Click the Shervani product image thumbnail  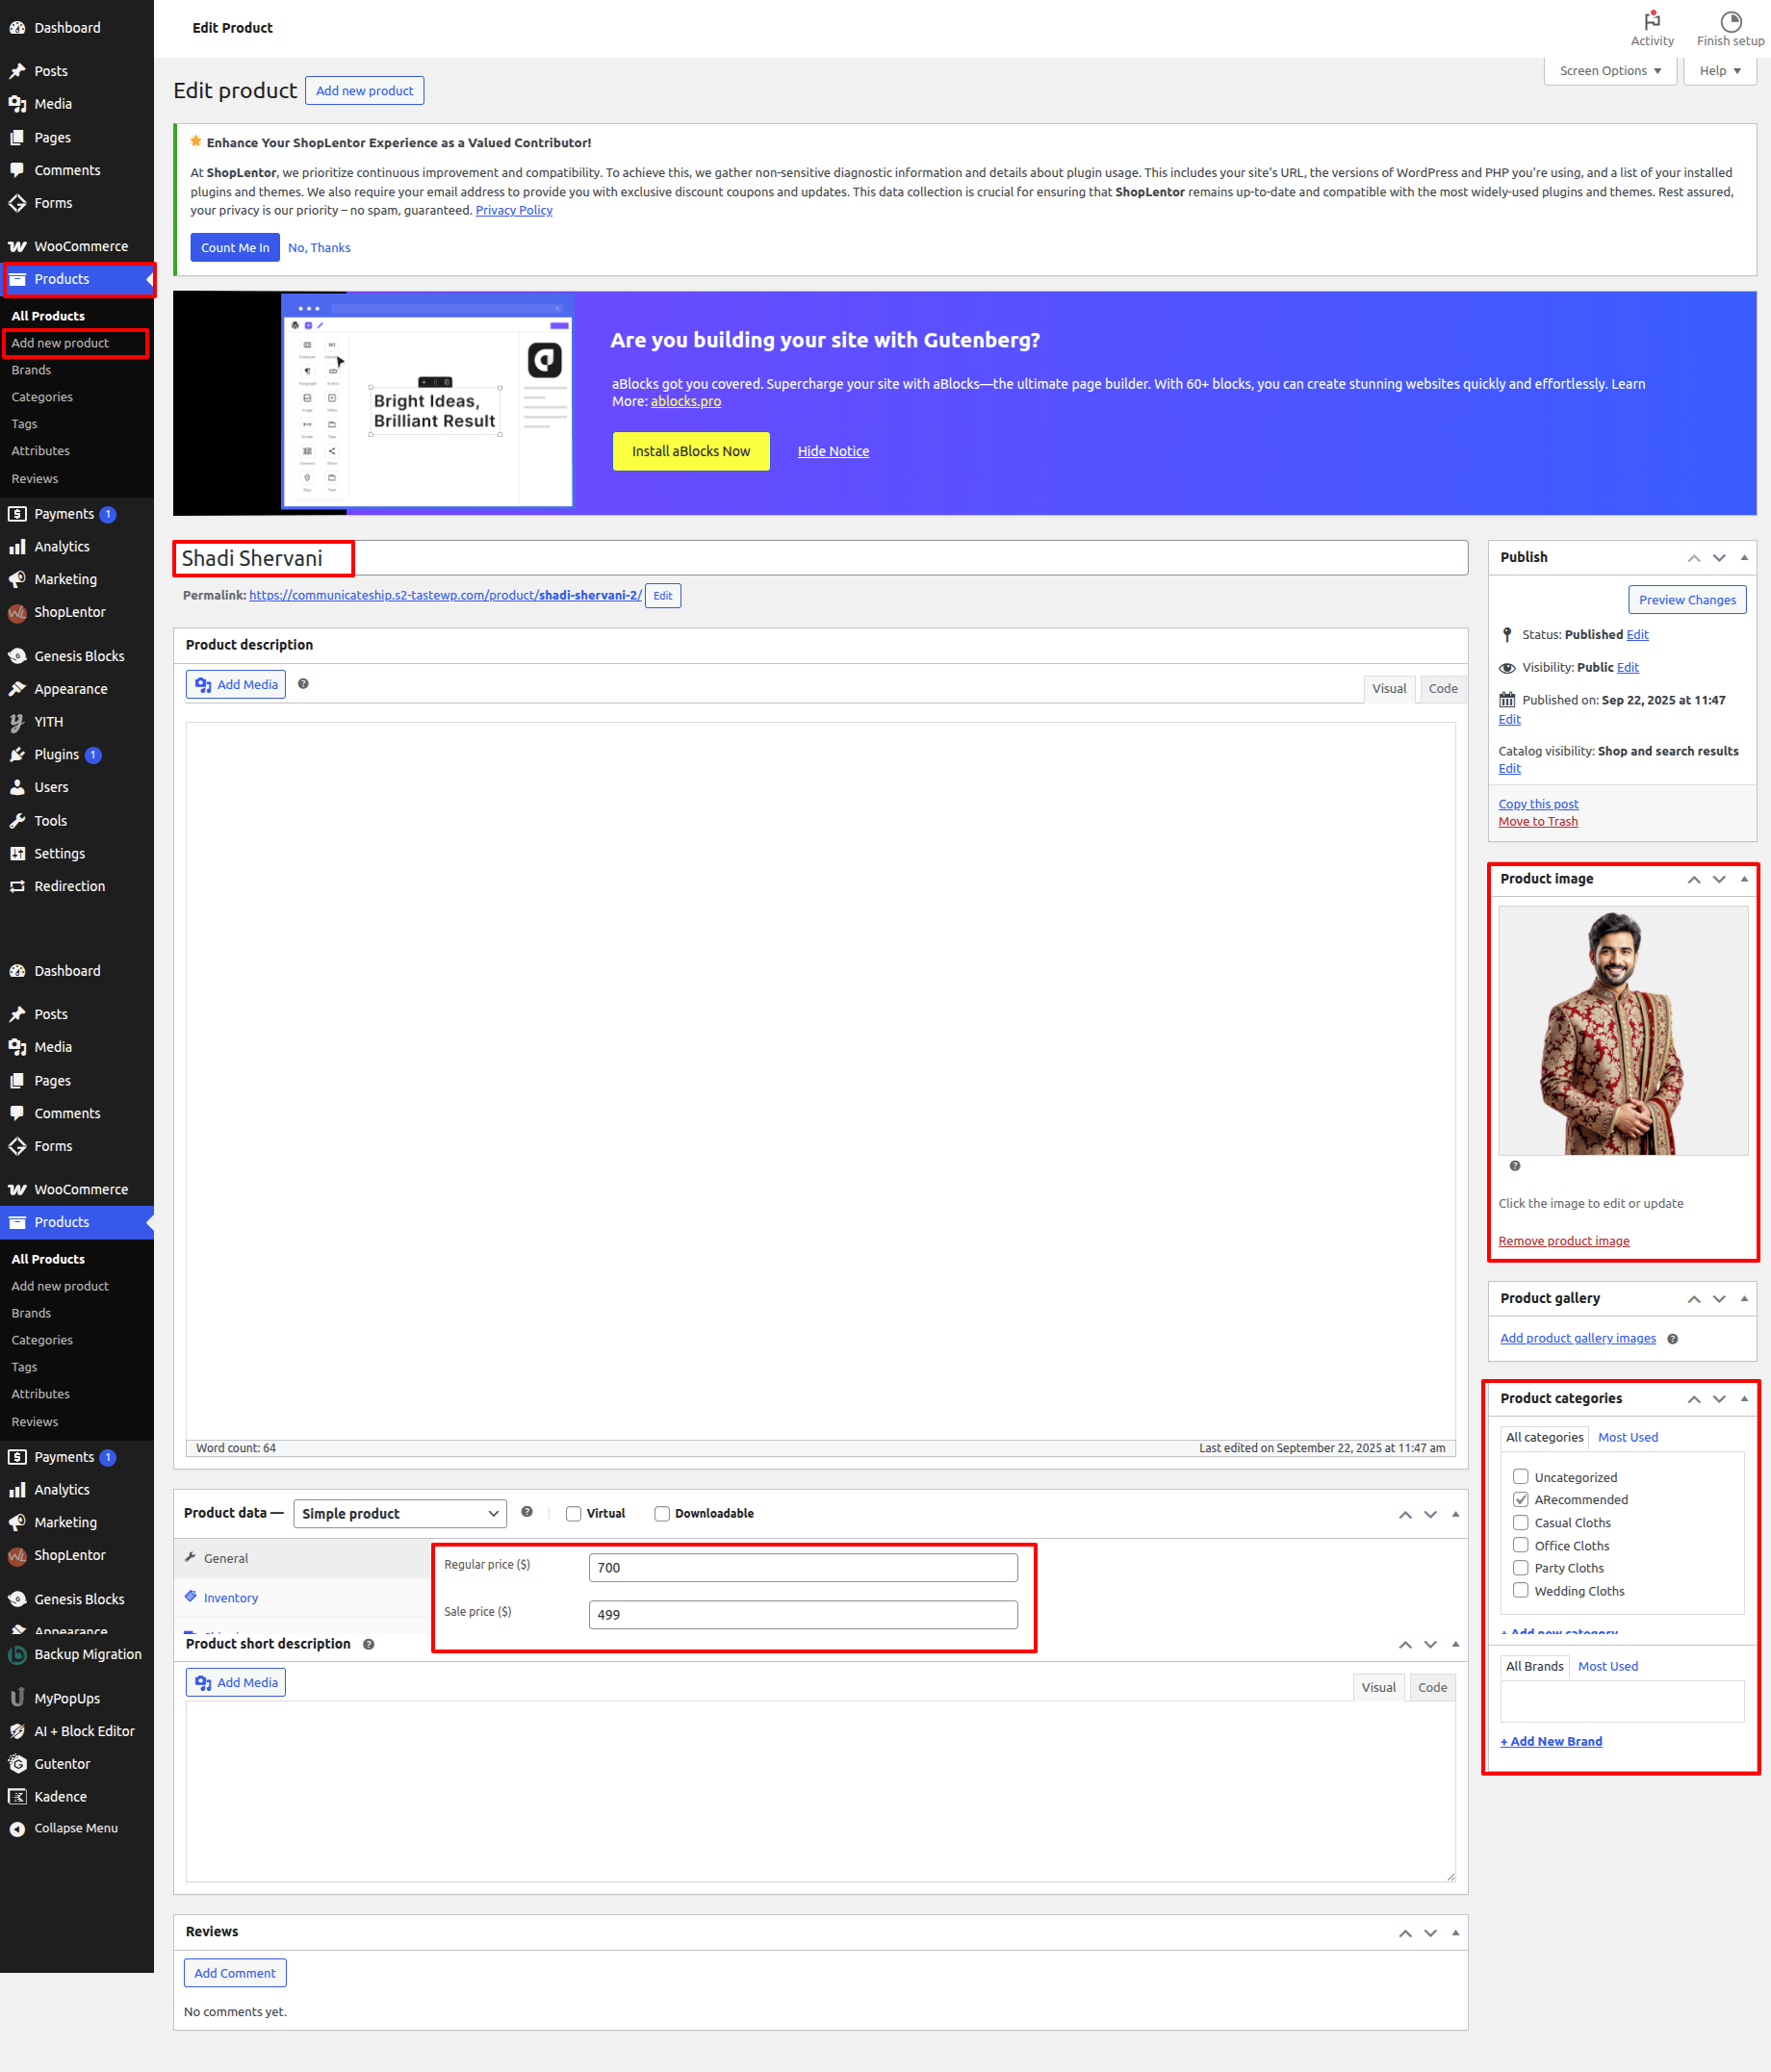1622,1031
